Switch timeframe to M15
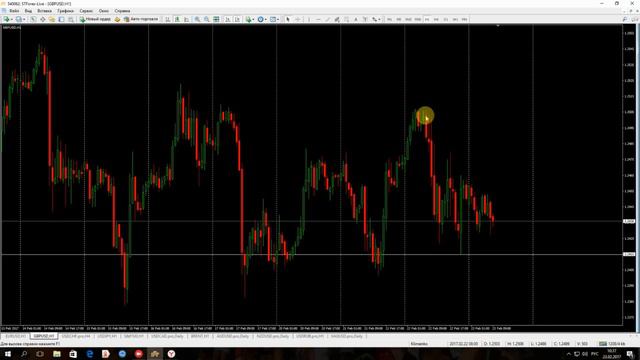The image size is (640, 360). tap(408, 19)
